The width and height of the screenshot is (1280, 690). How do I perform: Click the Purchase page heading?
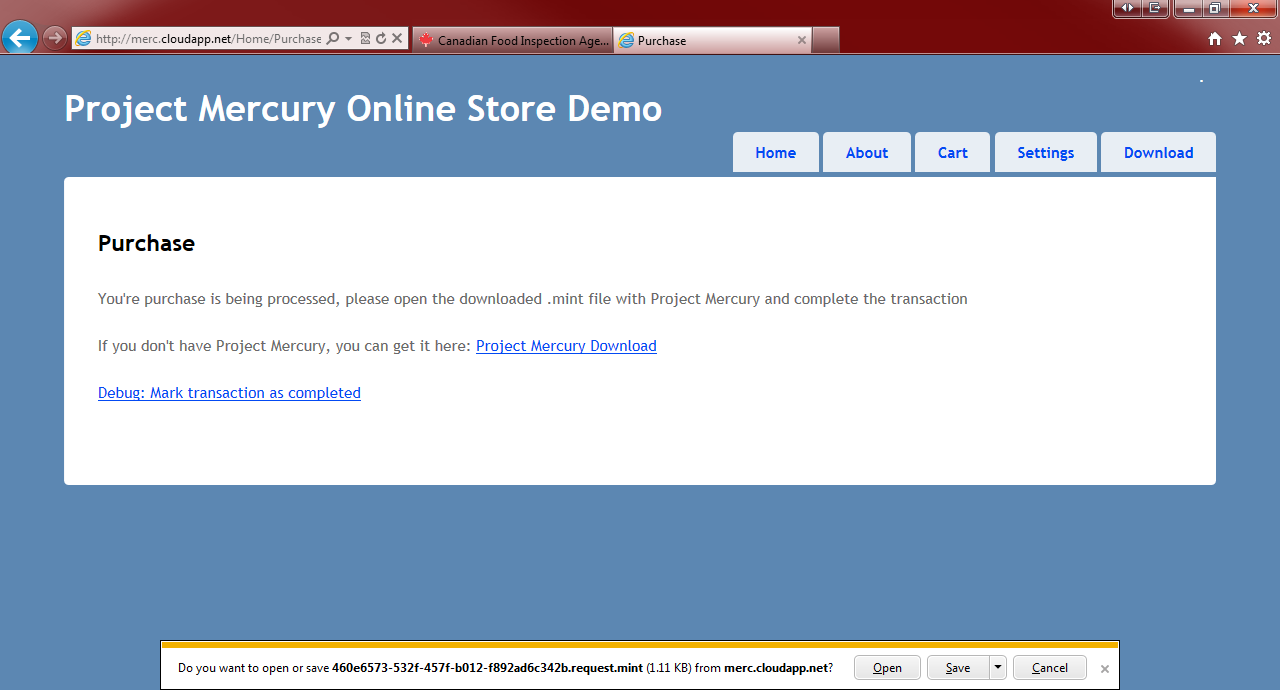146,243
